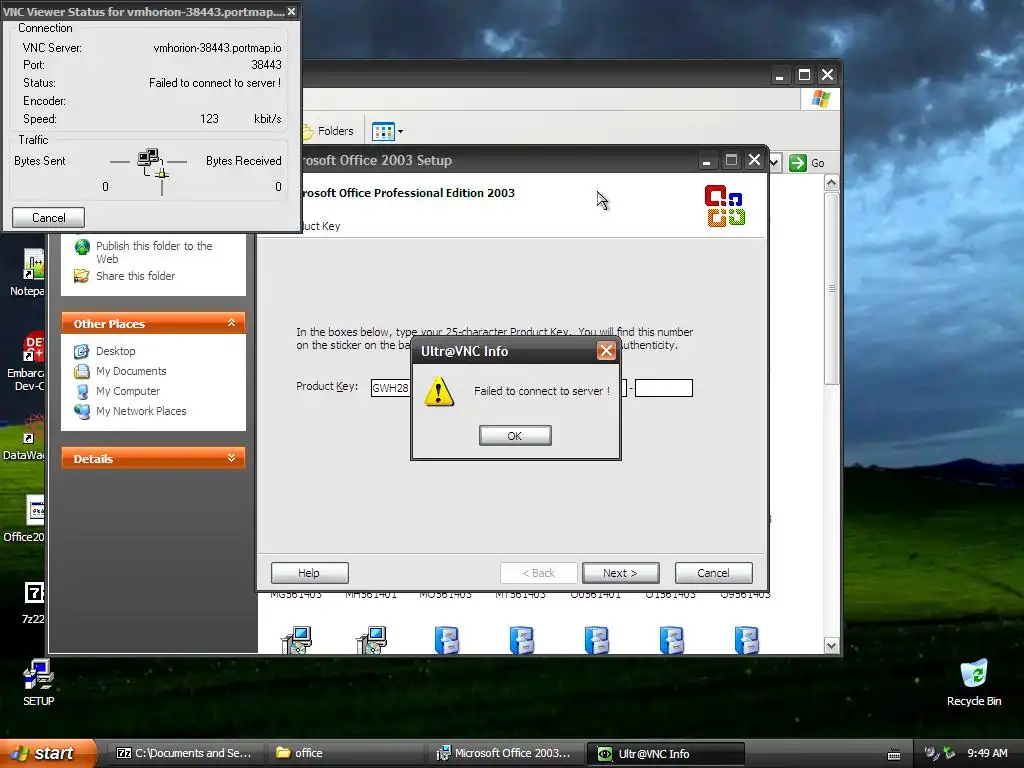Toggle Folders pane in Explorer toolbar
The image size is (1024, 768).
tap(328, 131)
